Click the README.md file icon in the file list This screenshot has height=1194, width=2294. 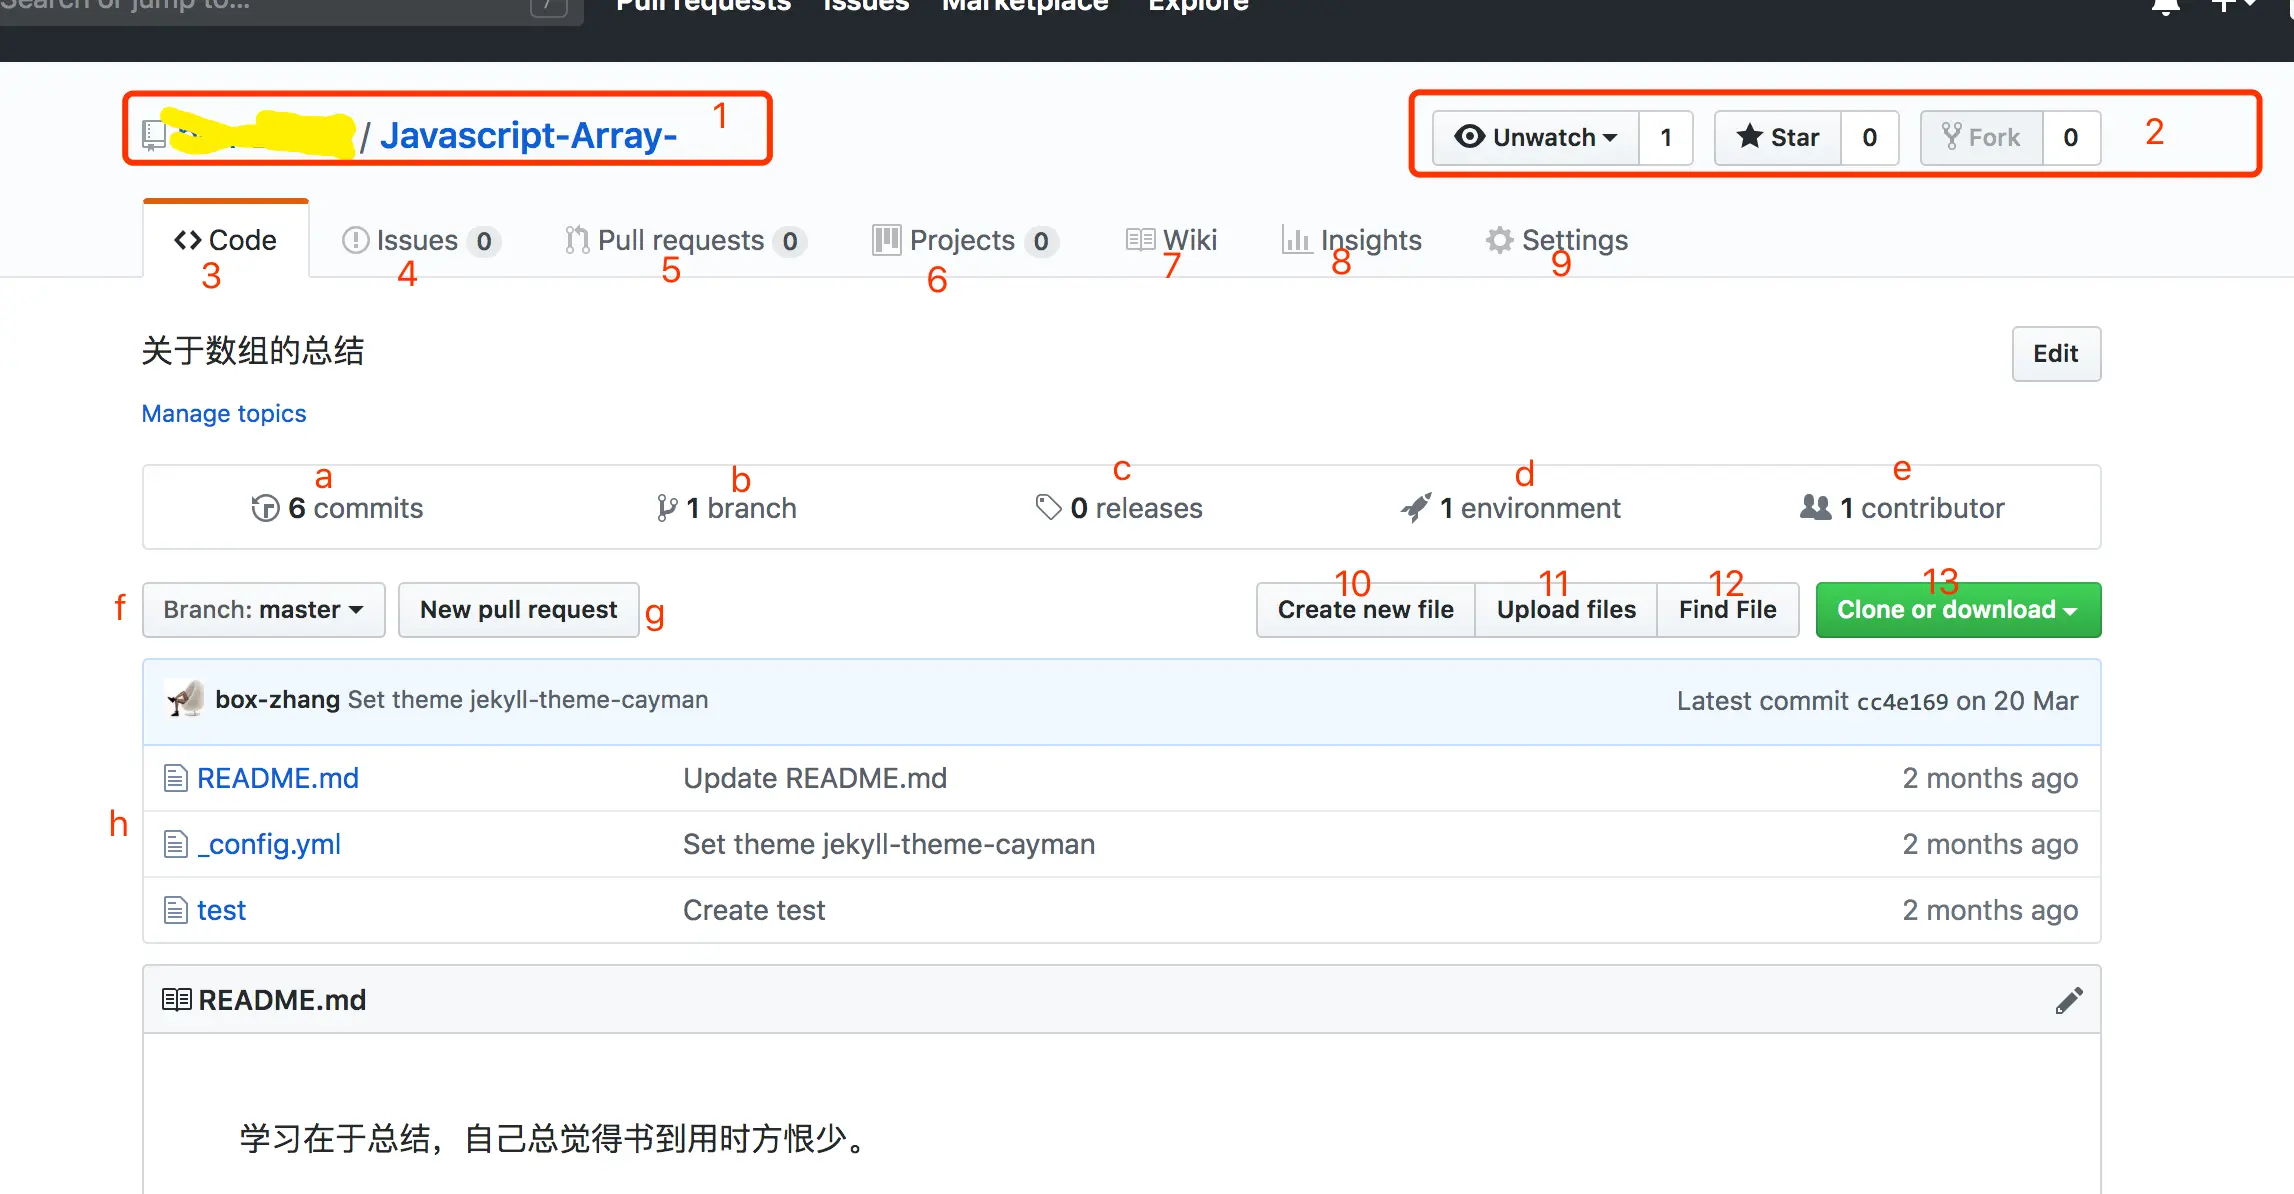(176, 778)
